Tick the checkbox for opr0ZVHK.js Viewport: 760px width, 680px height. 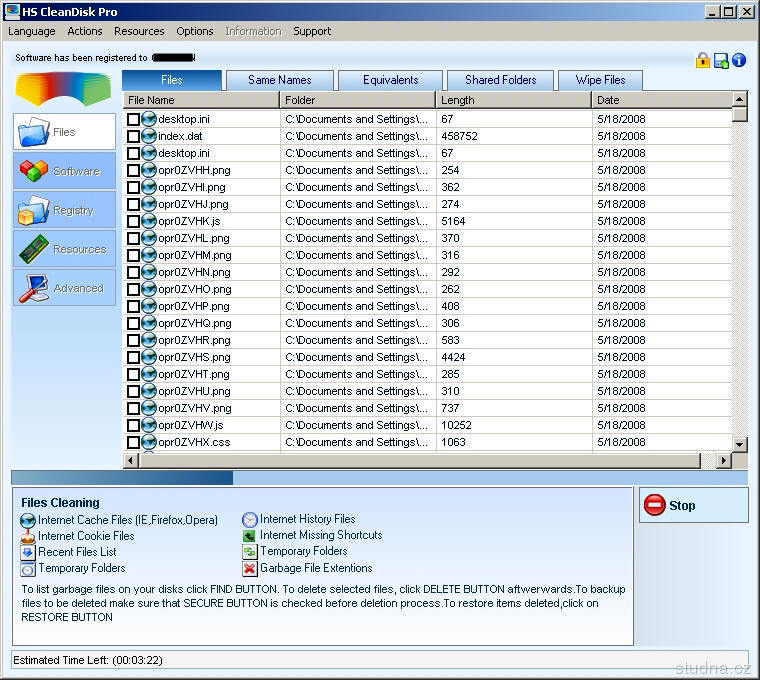(x=133, y=222)
